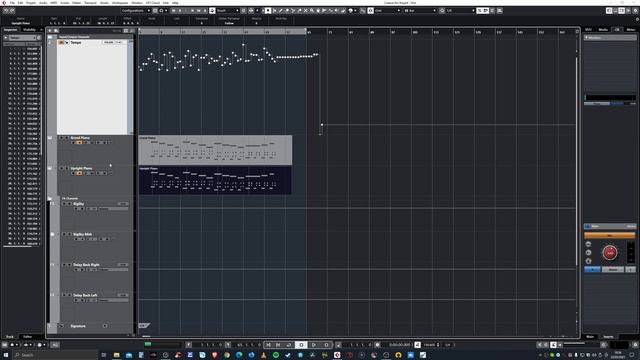Click the Setup Window Layout icon

[x=629, y=11]
